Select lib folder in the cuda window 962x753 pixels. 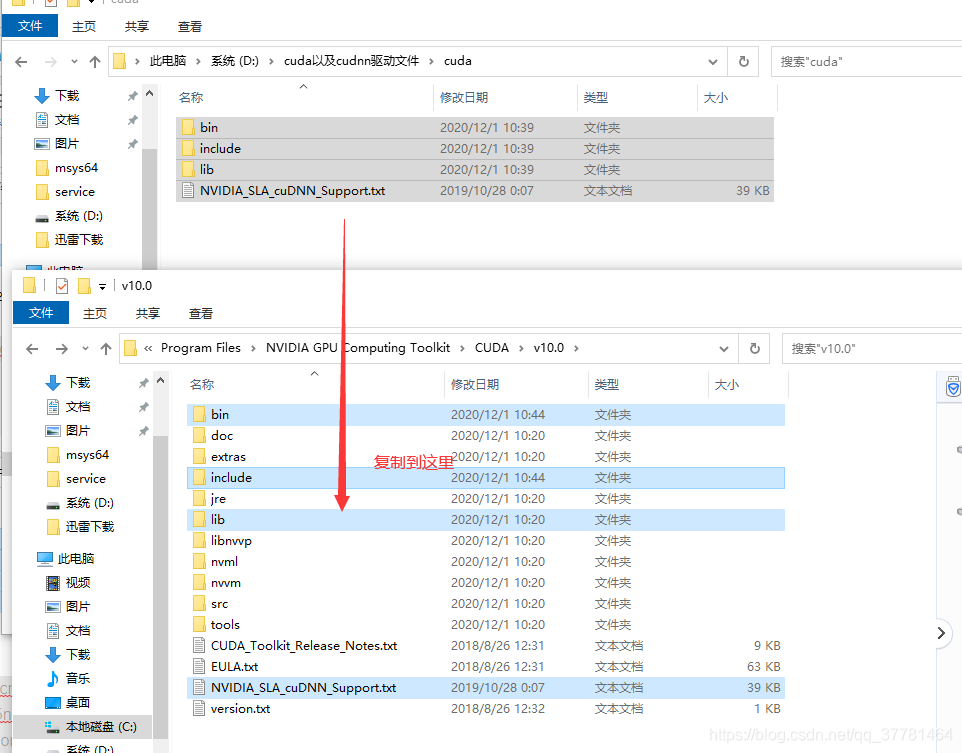click(474, 169)
